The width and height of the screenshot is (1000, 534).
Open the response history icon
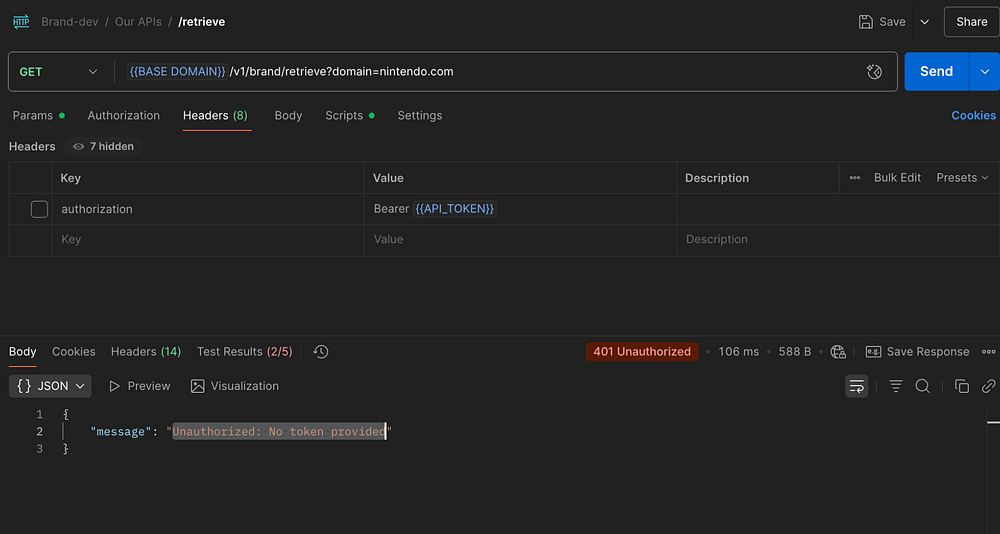coord(321,352)
